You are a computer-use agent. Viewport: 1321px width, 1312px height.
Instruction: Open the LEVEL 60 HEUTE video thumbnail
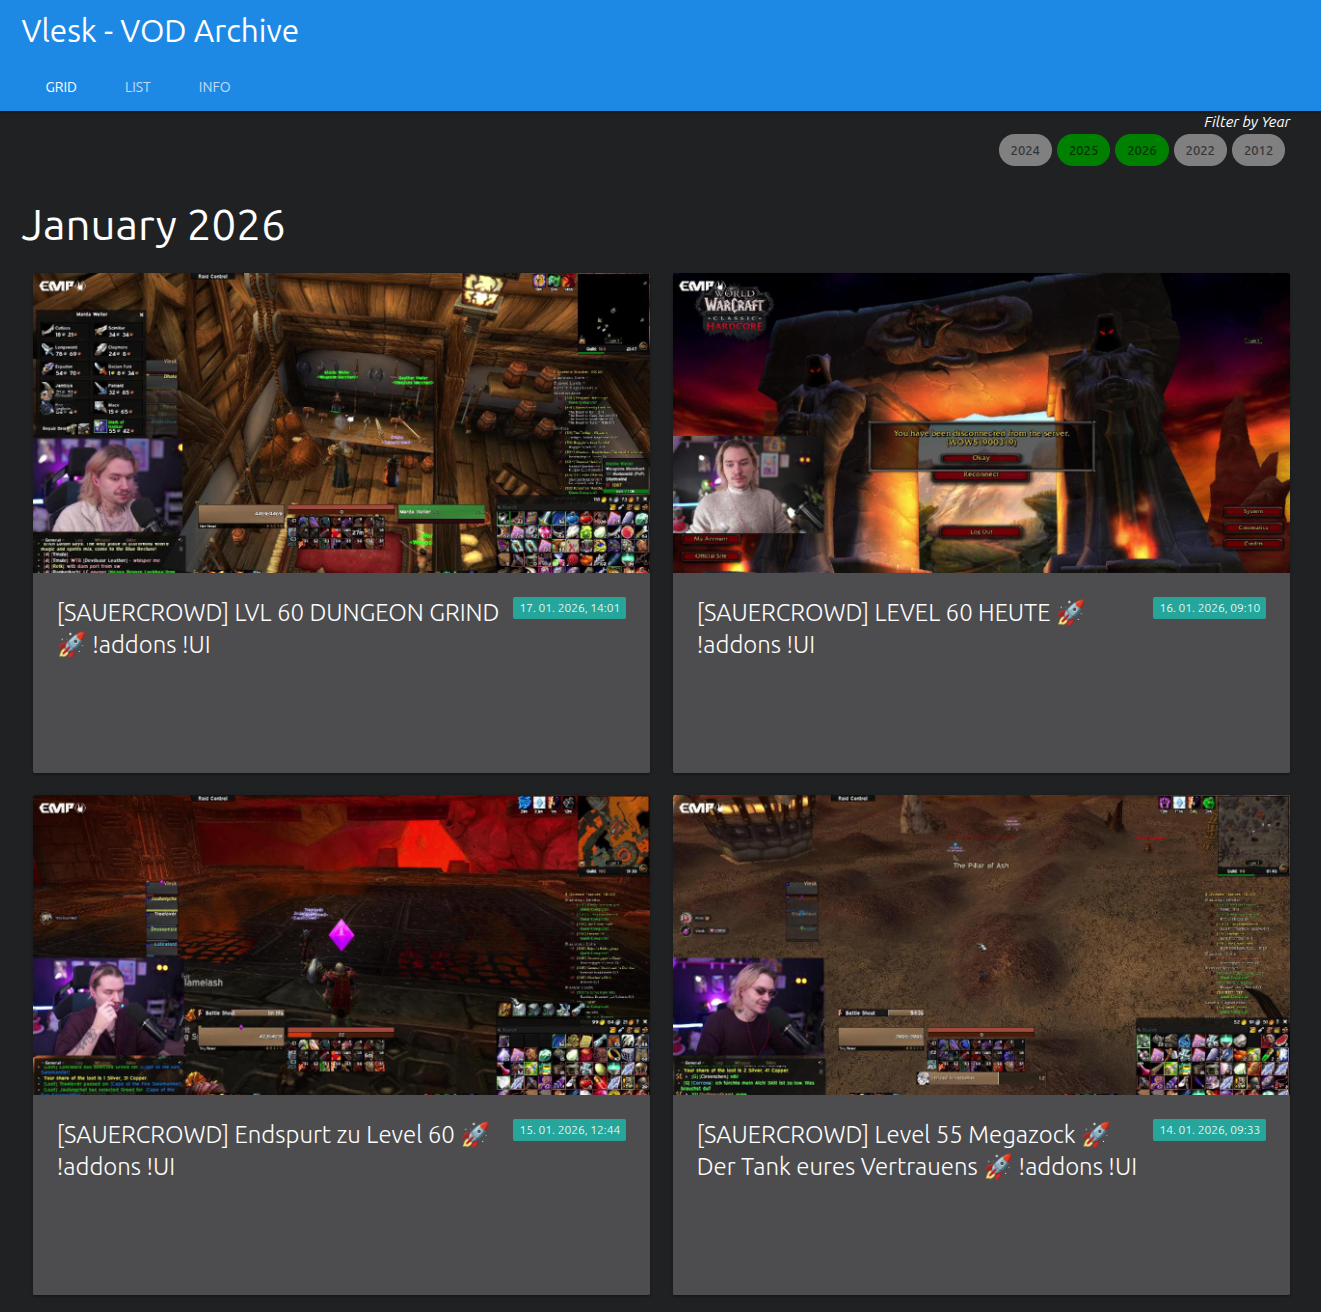tap(981, 423)
